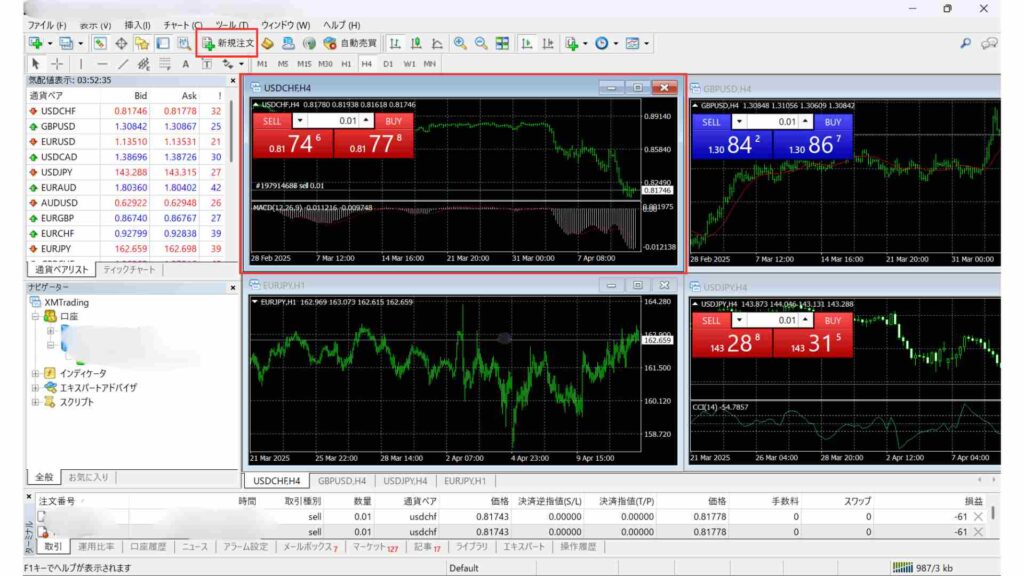The image size is (1024, 576).
Task: Select EURUSD row in market watch
Action: tap(62, 141)
